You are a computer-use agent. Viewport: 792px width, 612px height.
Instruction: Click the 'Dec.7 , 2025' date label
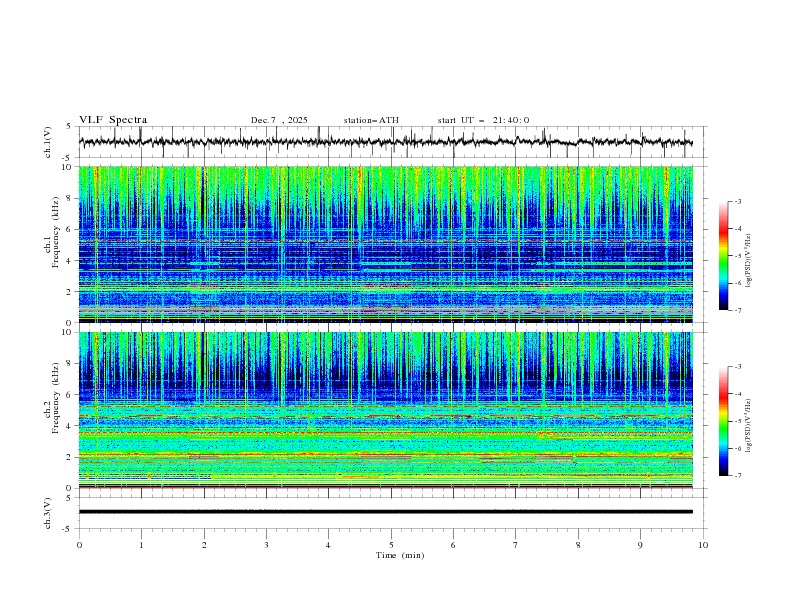click(x=279, y=120)
